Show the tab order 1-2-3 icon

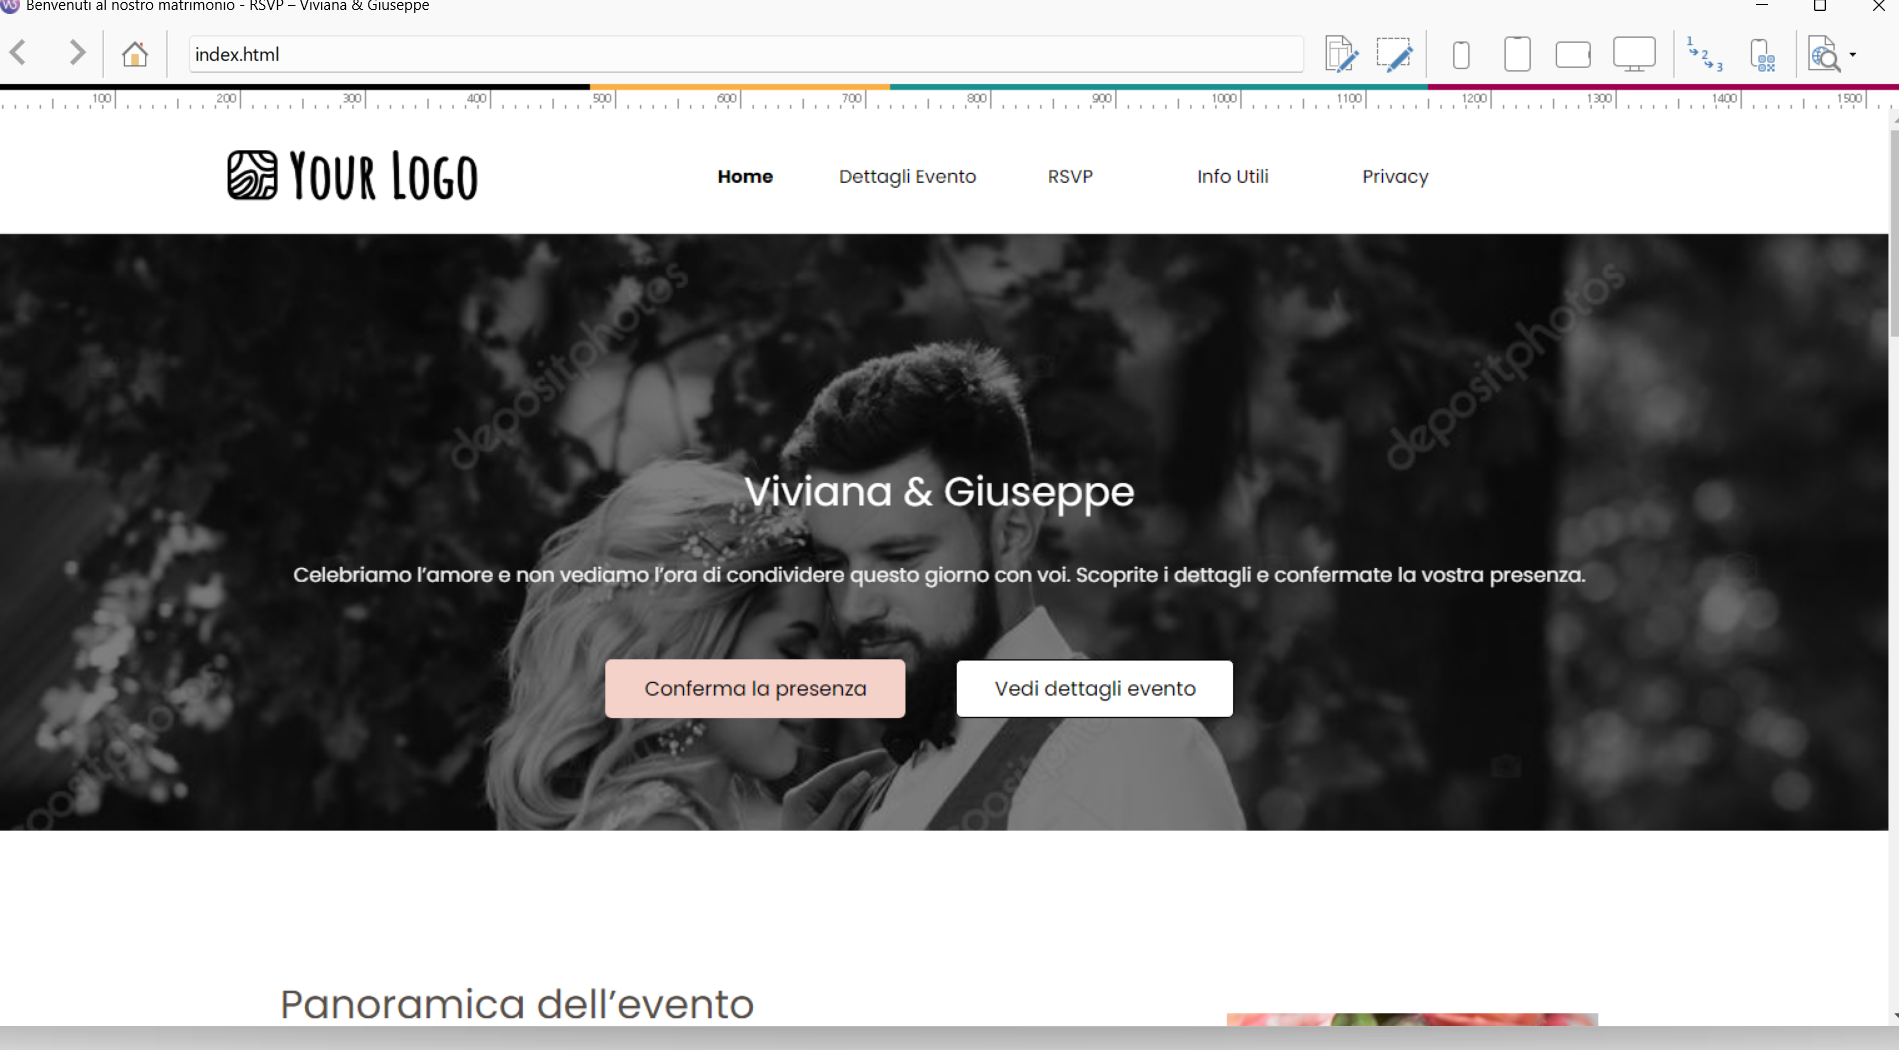click(1704, 54)
